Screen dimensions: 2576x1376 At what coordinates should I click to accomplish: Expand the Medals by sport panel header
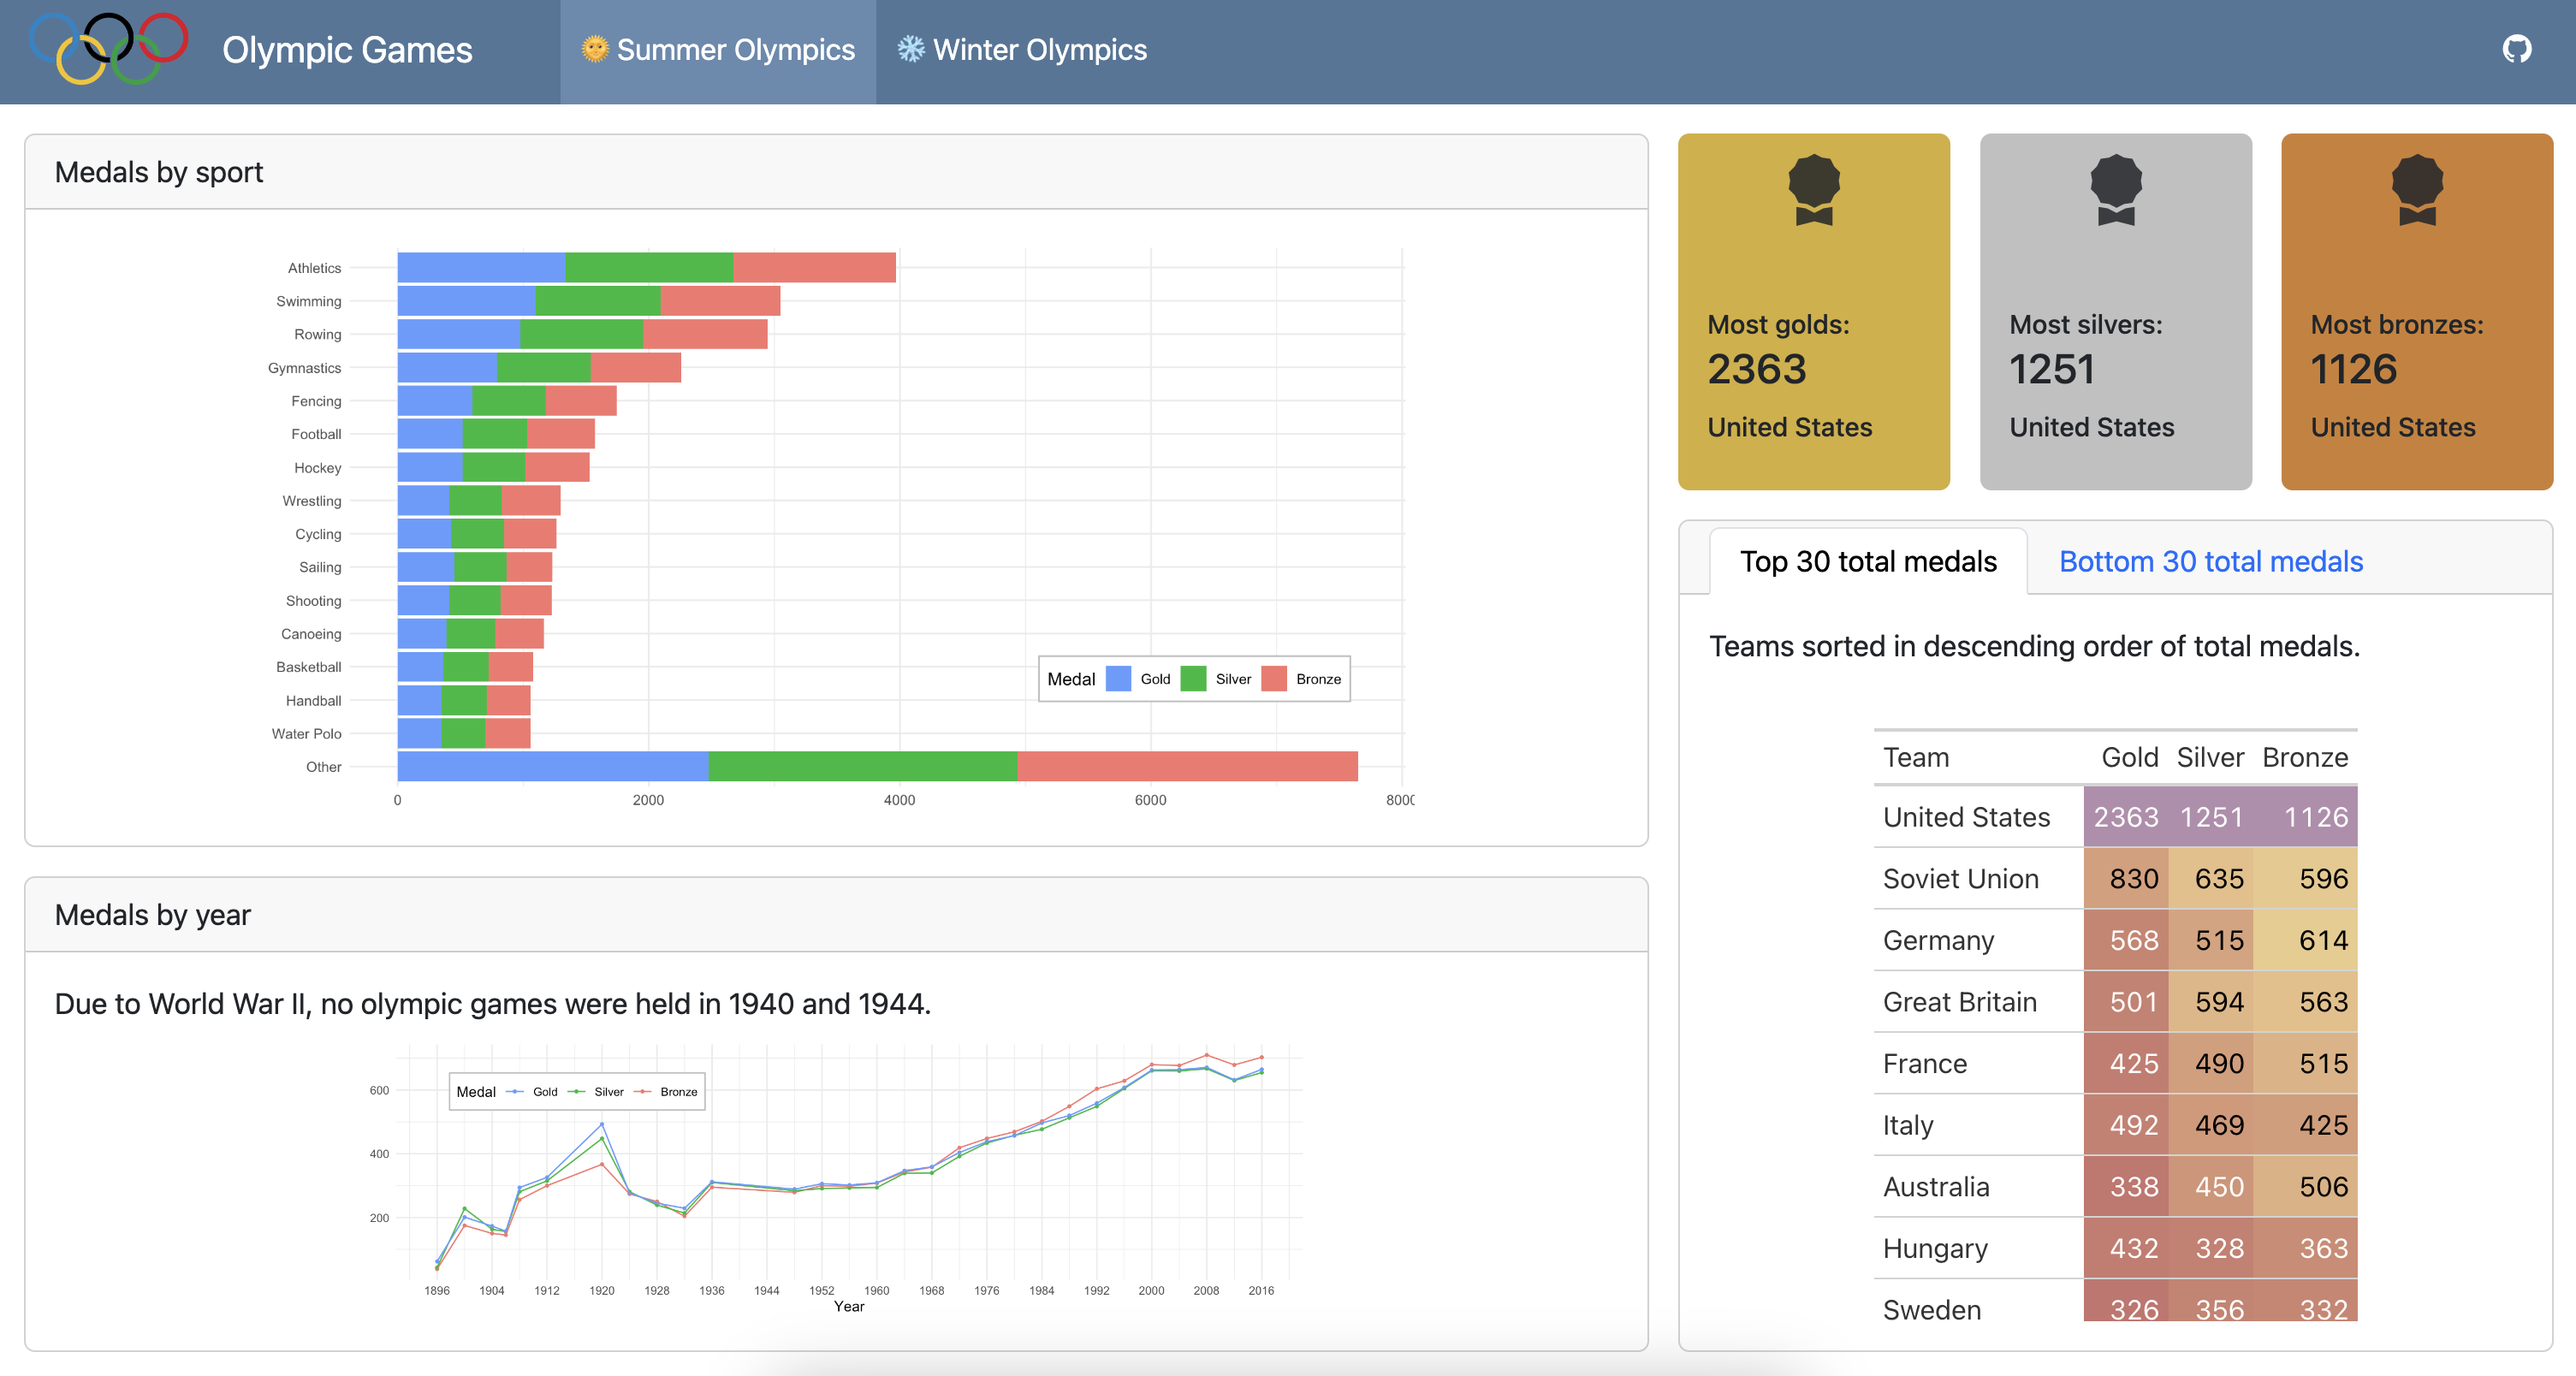[160, 171]
